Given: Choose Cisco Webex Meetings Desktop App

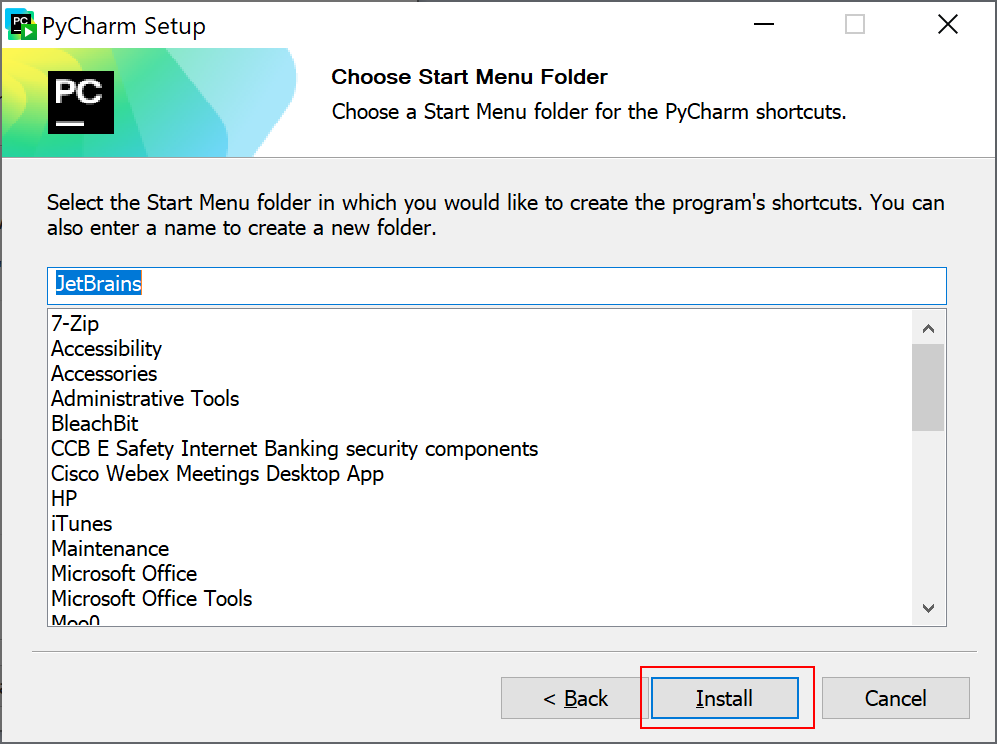Looking at the screenshot, I should click(217, 474).
